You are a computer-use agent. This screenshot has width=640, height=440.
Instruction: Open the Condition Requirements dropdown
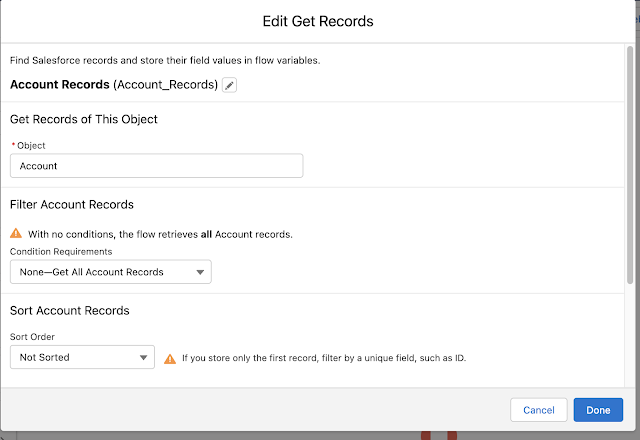[x=110, y=271]
